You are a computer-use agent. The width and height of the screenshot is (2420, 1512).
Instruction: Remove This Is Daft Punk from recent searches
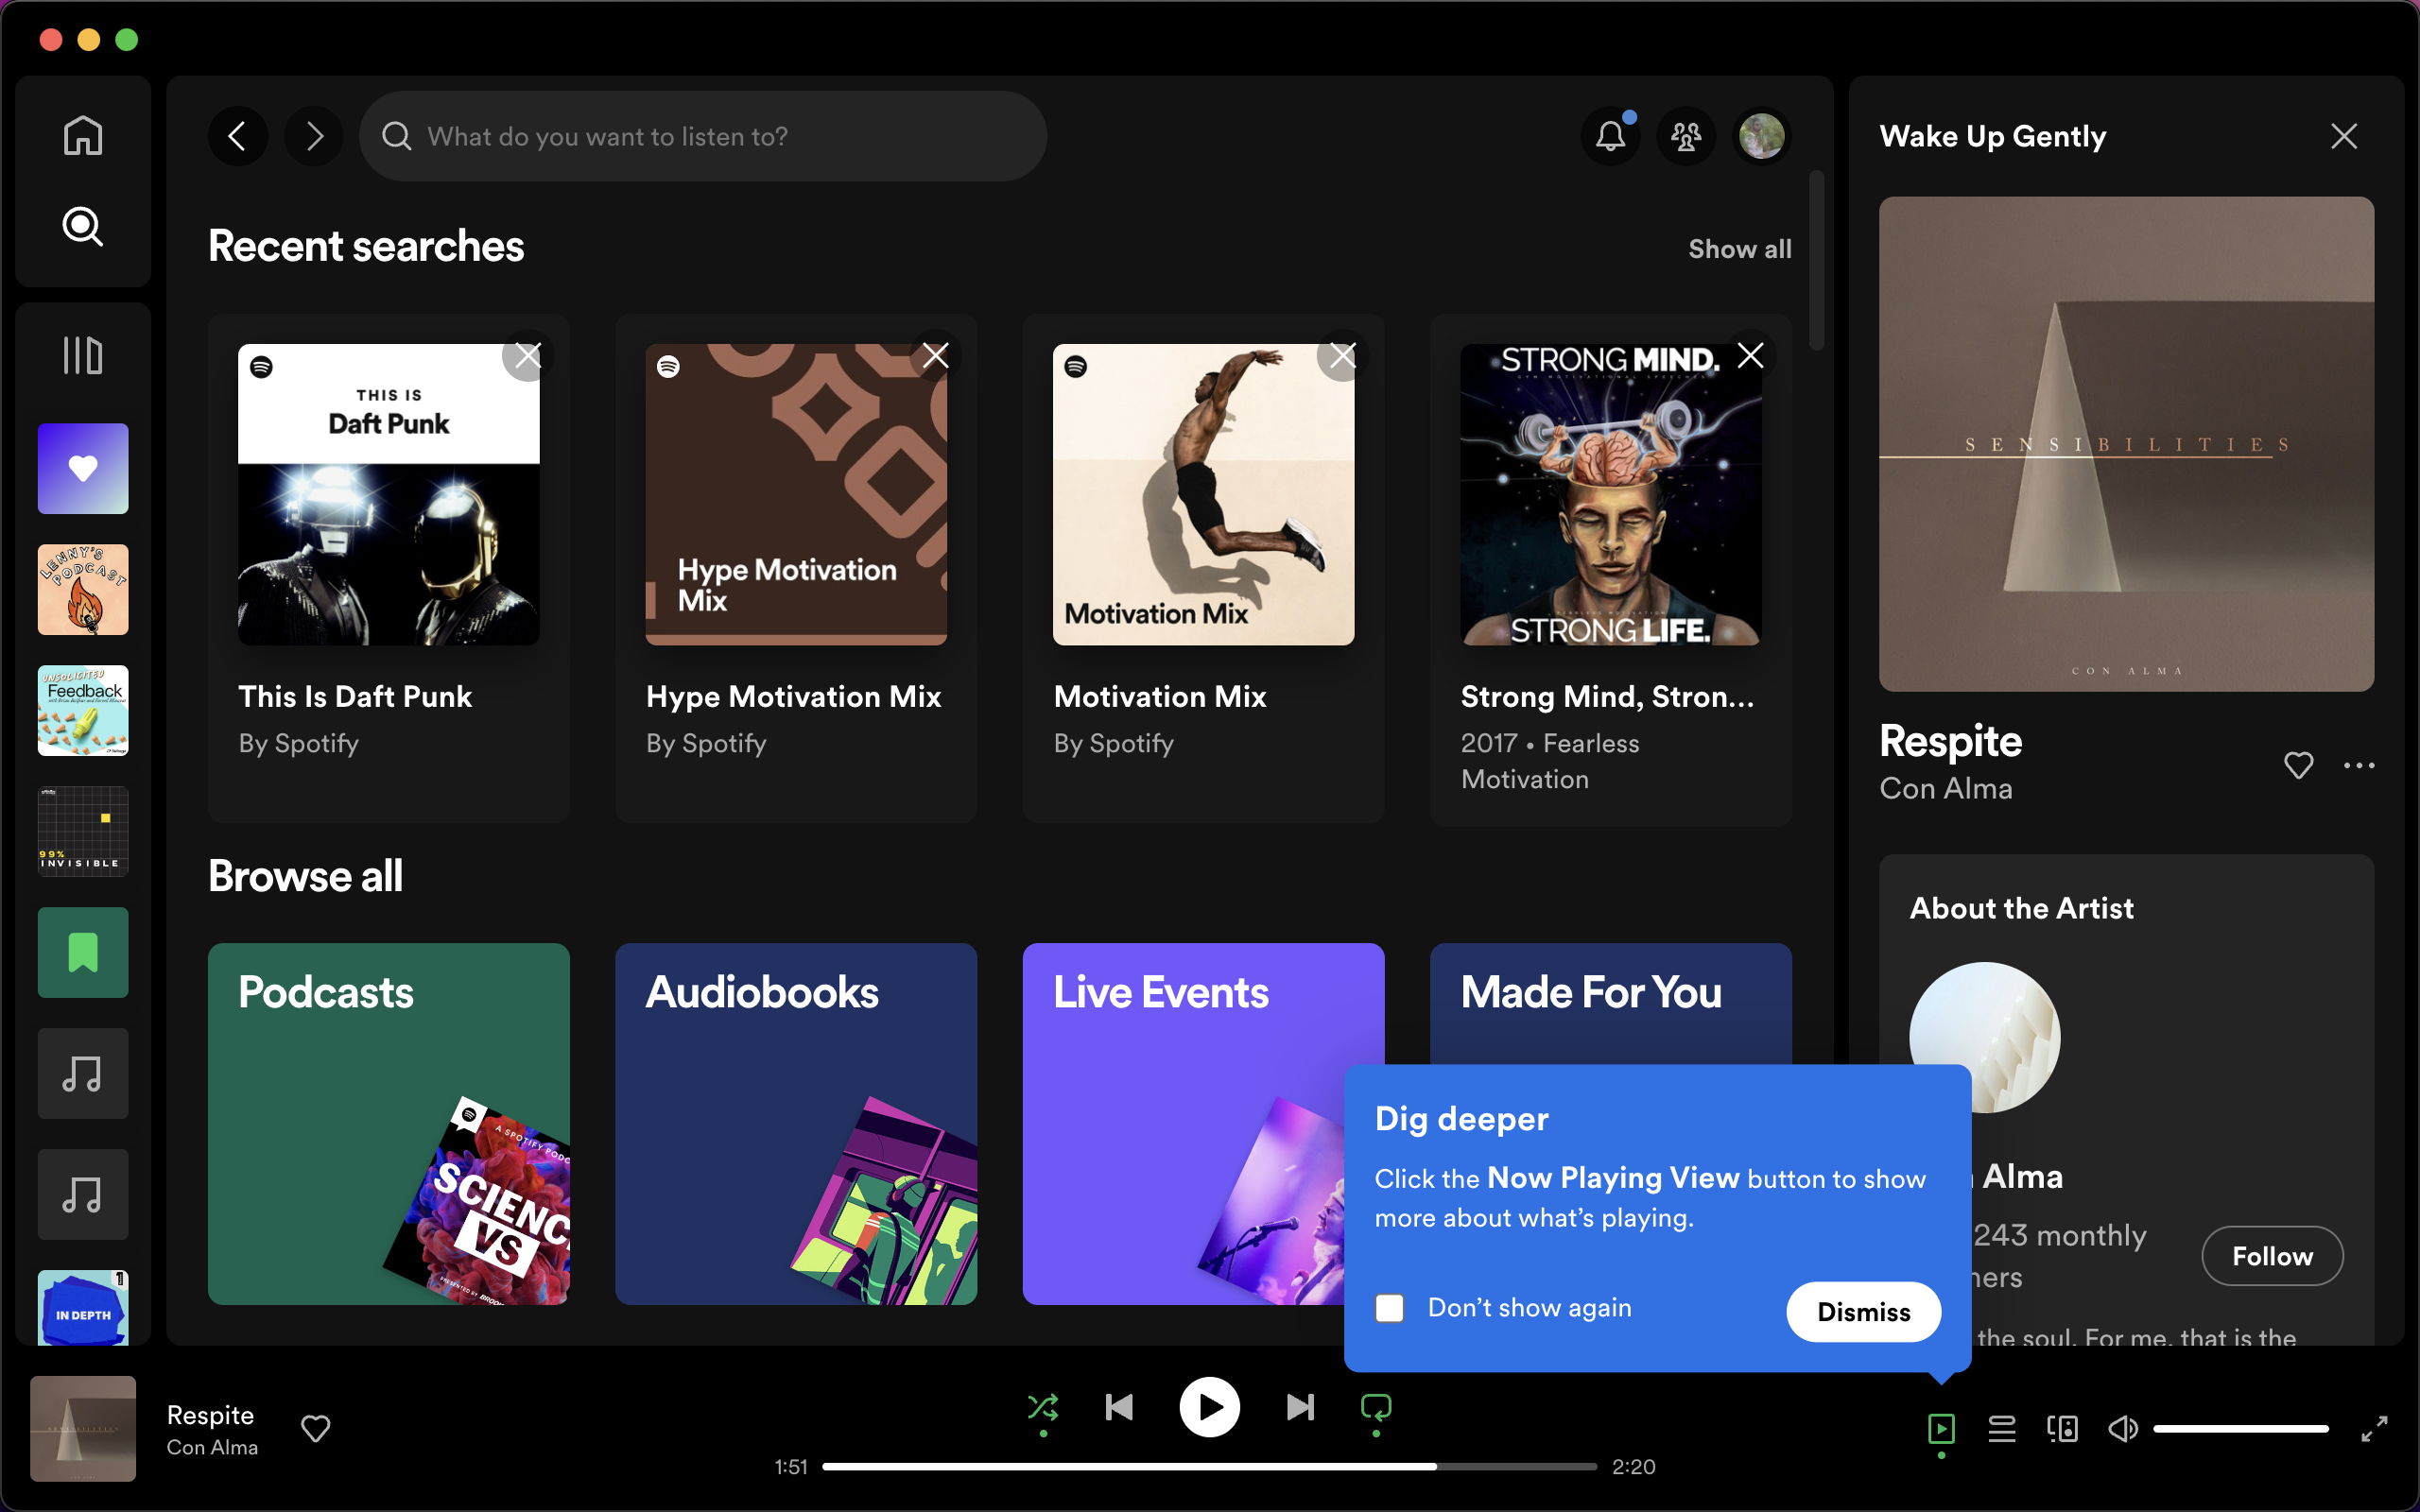528,355
